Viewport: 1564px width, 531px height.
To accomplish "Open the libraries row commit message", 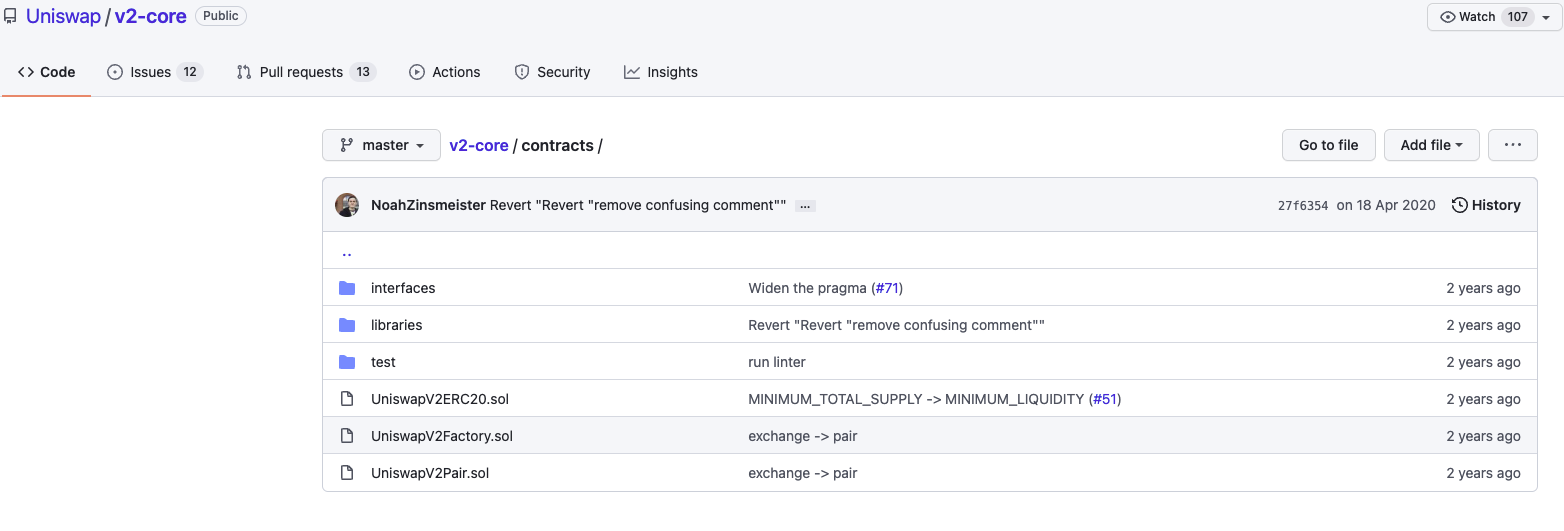I will coord(896,325).
